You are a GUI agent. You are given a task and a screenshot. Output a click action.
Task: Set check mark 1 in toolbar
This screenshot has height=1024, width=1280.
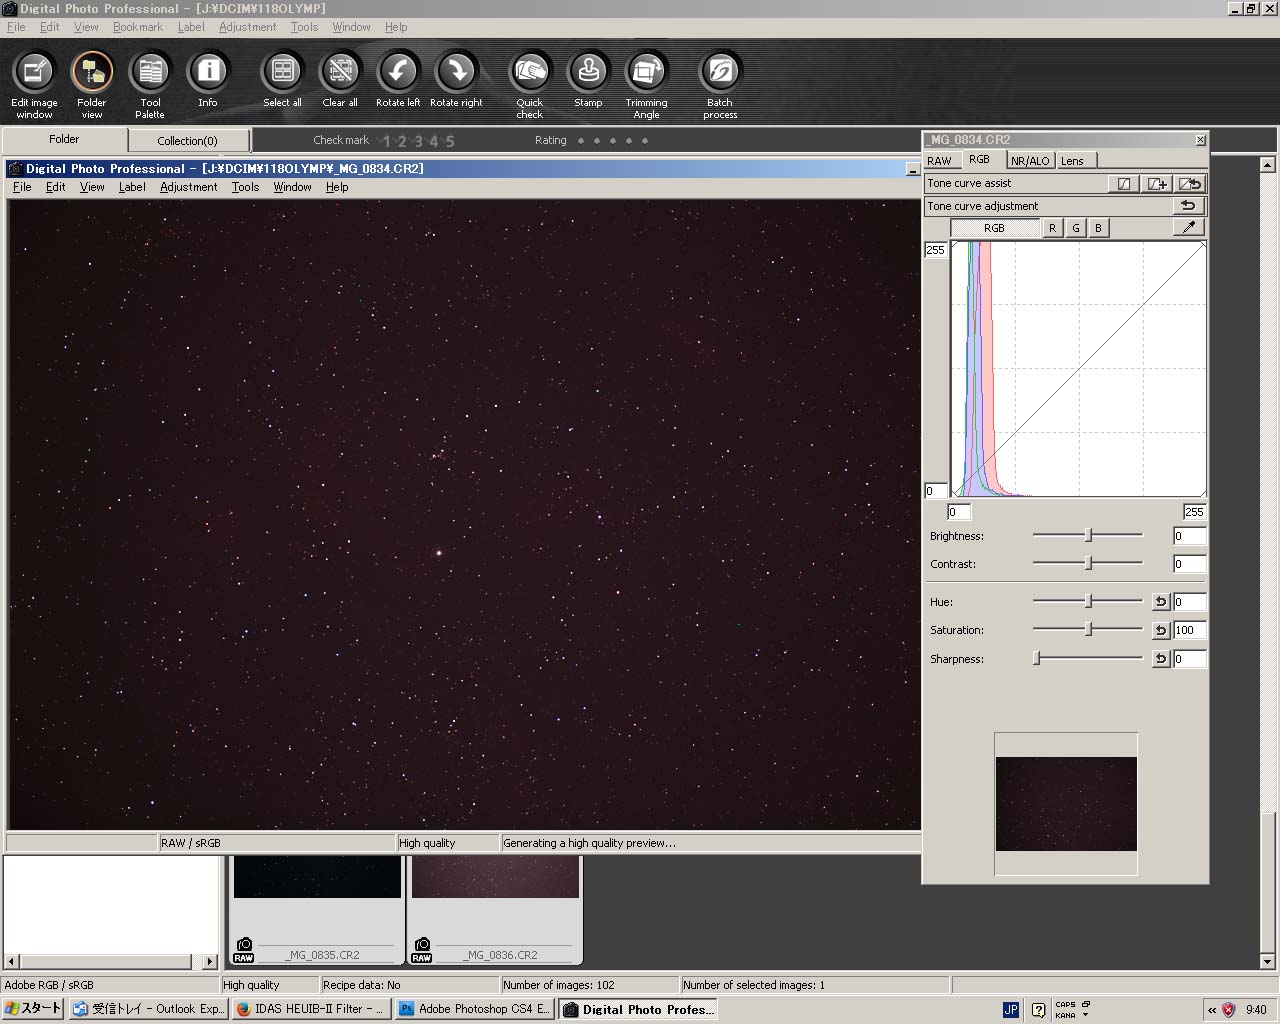click(387, 141)
